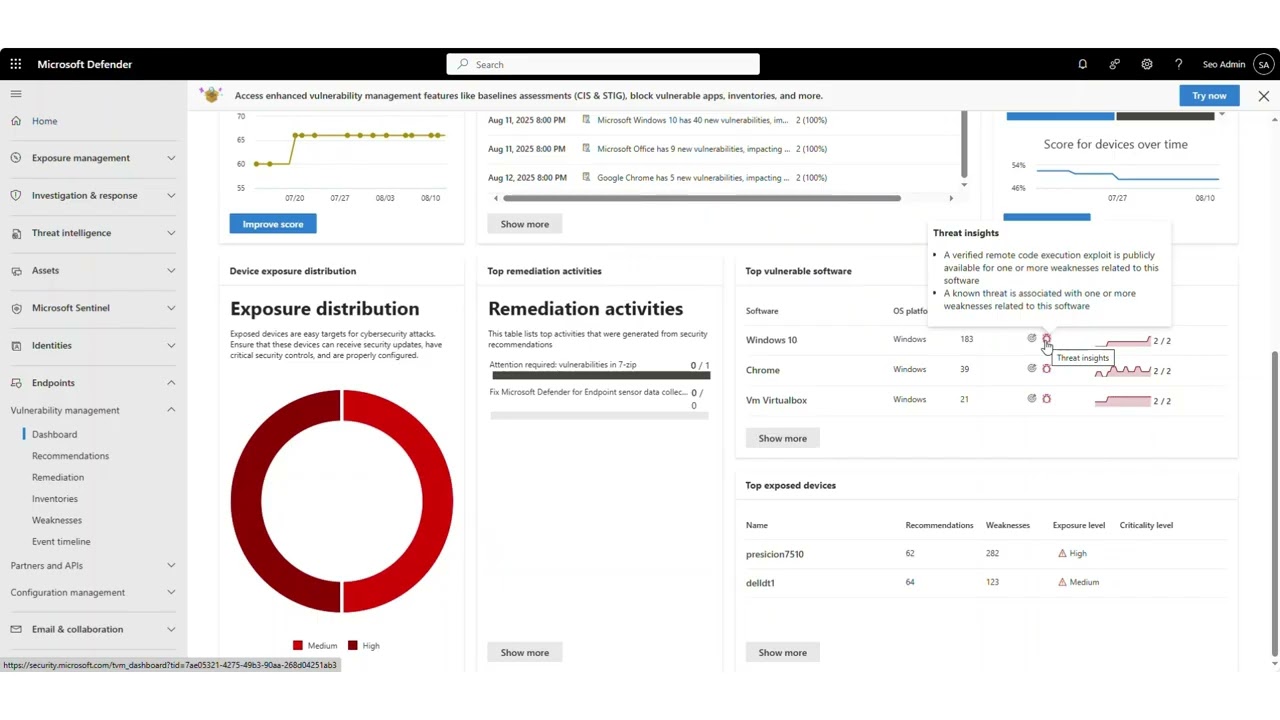
Task: Expand the Microsoft Sentinel chevron
Action: point(171,308)
